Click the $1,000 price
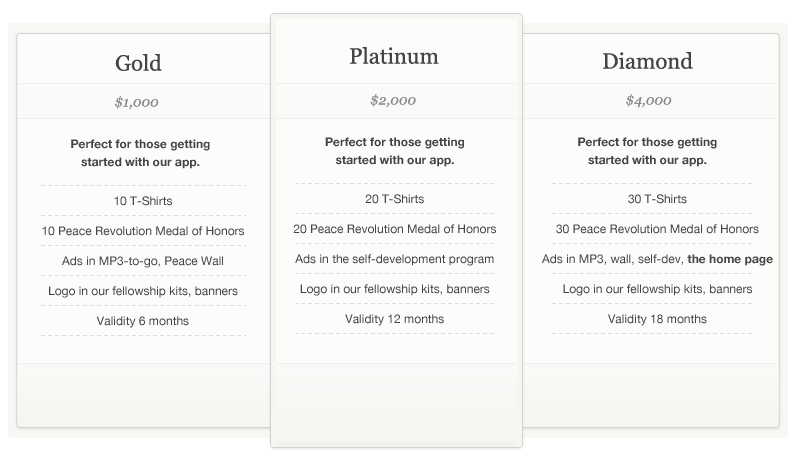Screen dimensions: 796x460 (x=137, y=102)
